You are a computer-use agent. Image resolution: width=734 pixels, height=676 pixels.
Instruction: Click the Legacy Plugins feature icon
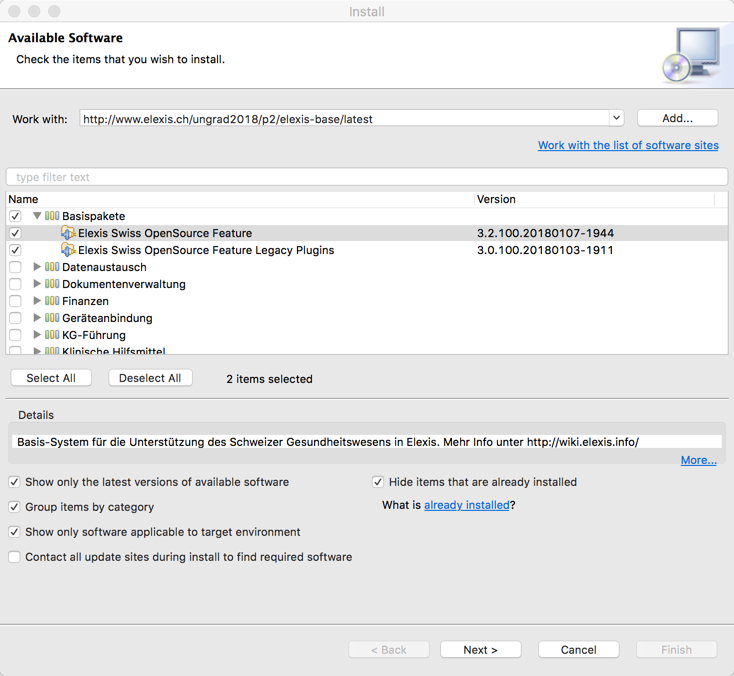tap(68, 250)
